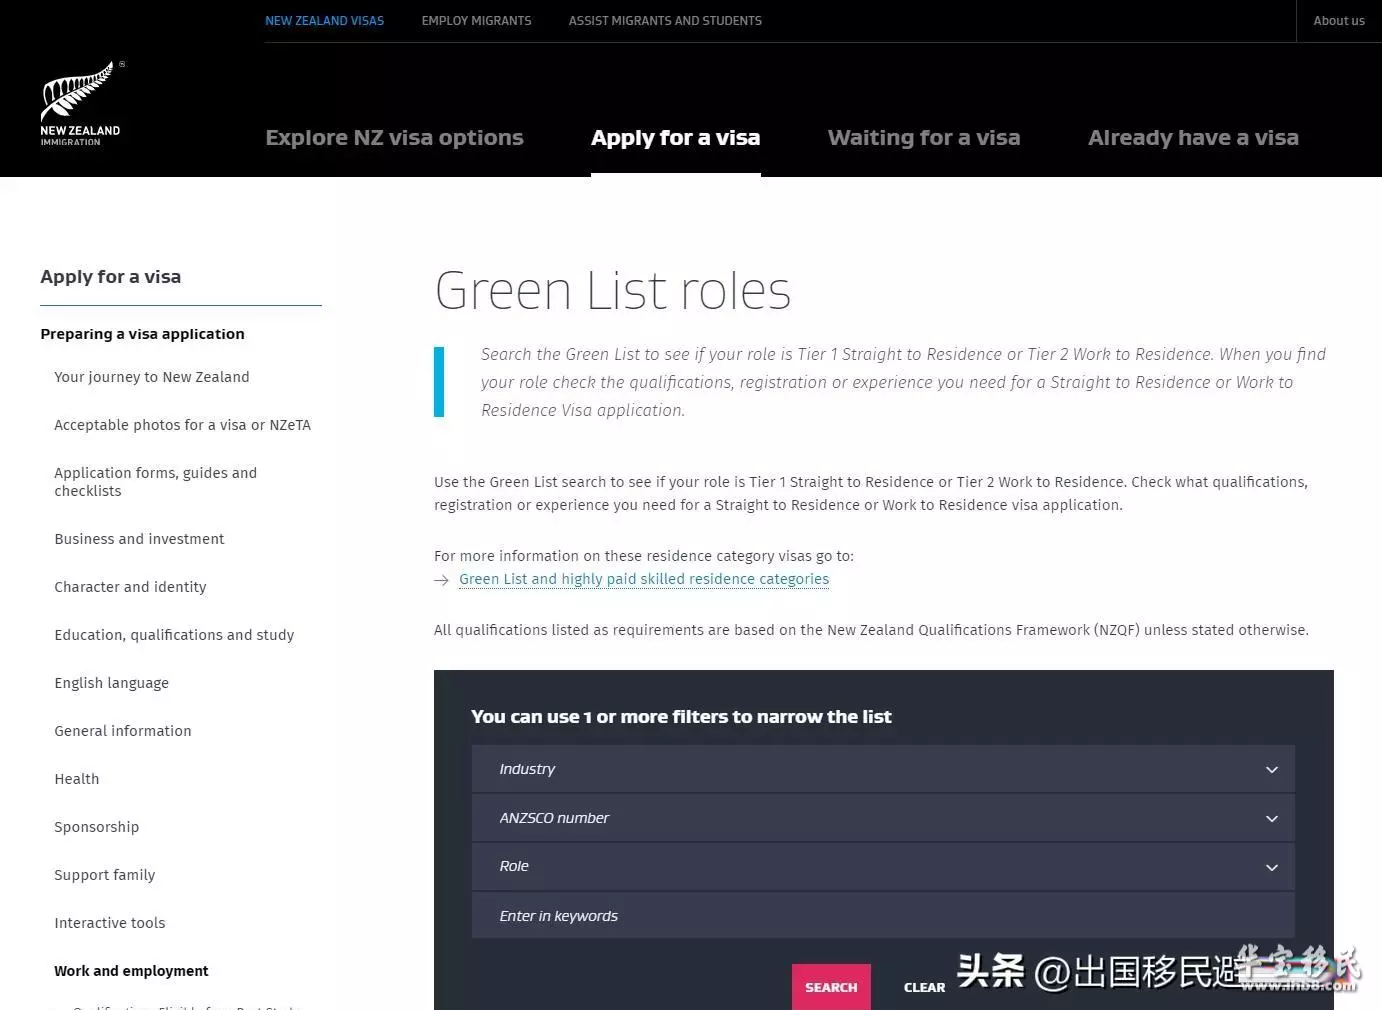The height and width of the screenshot is (1010, 1382).
Task: Open the Health sidebar link
Action: 77,779
